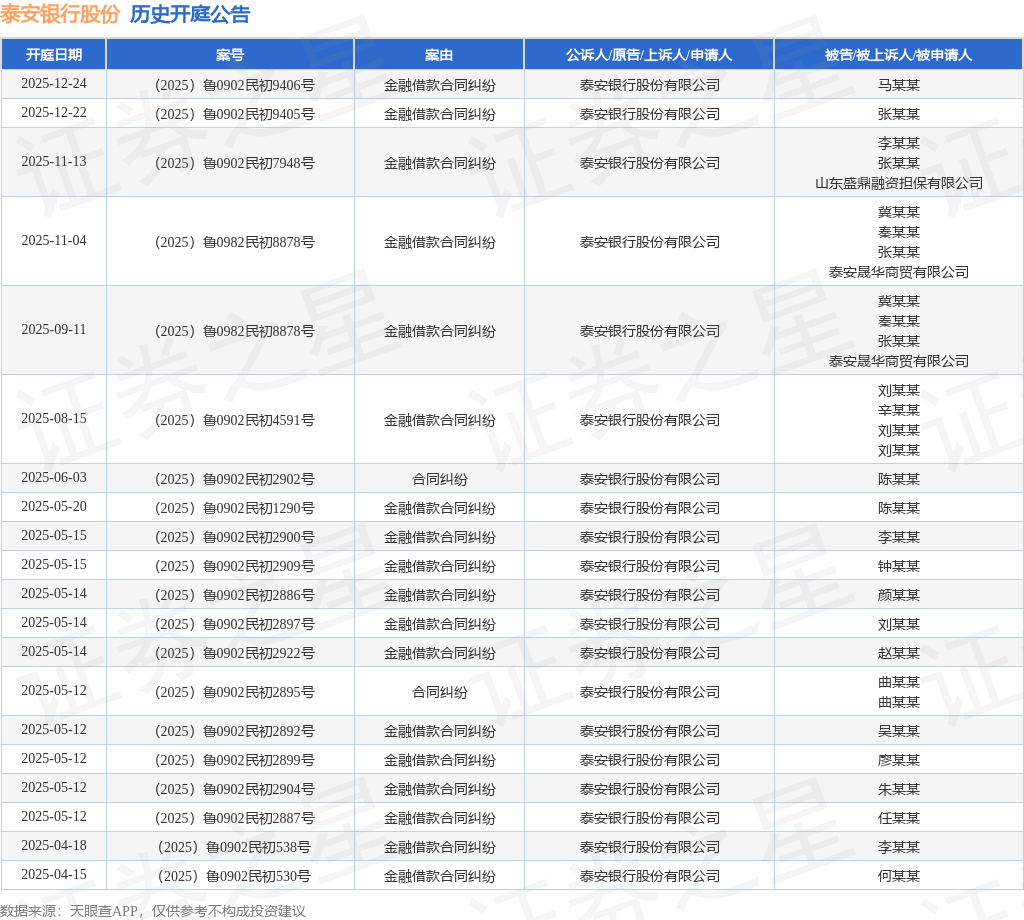
Task: Click case number 鲁0902民初2904号
Action: pos(234,789)
